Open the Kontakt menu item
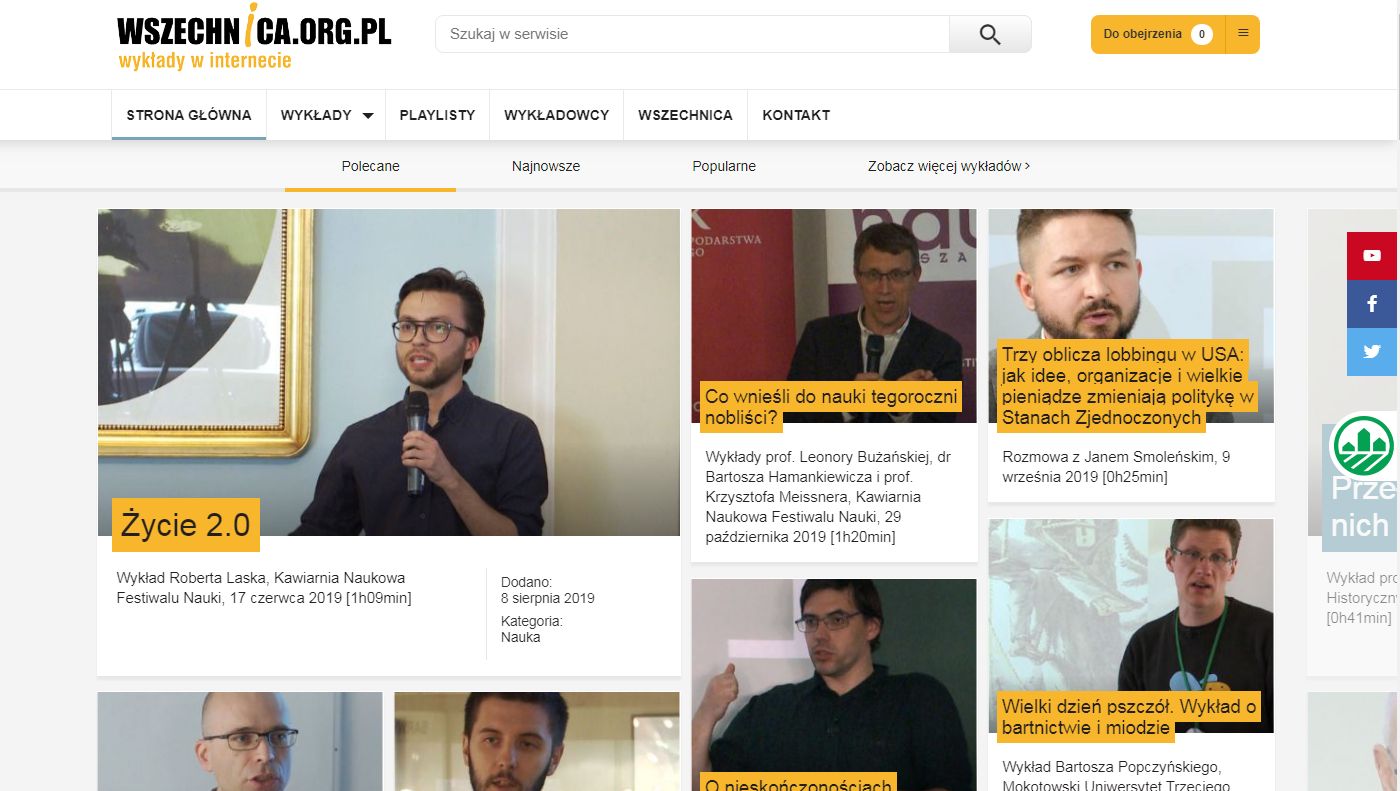This screenshot has width=1400, height=791. [x=796, y=115]
